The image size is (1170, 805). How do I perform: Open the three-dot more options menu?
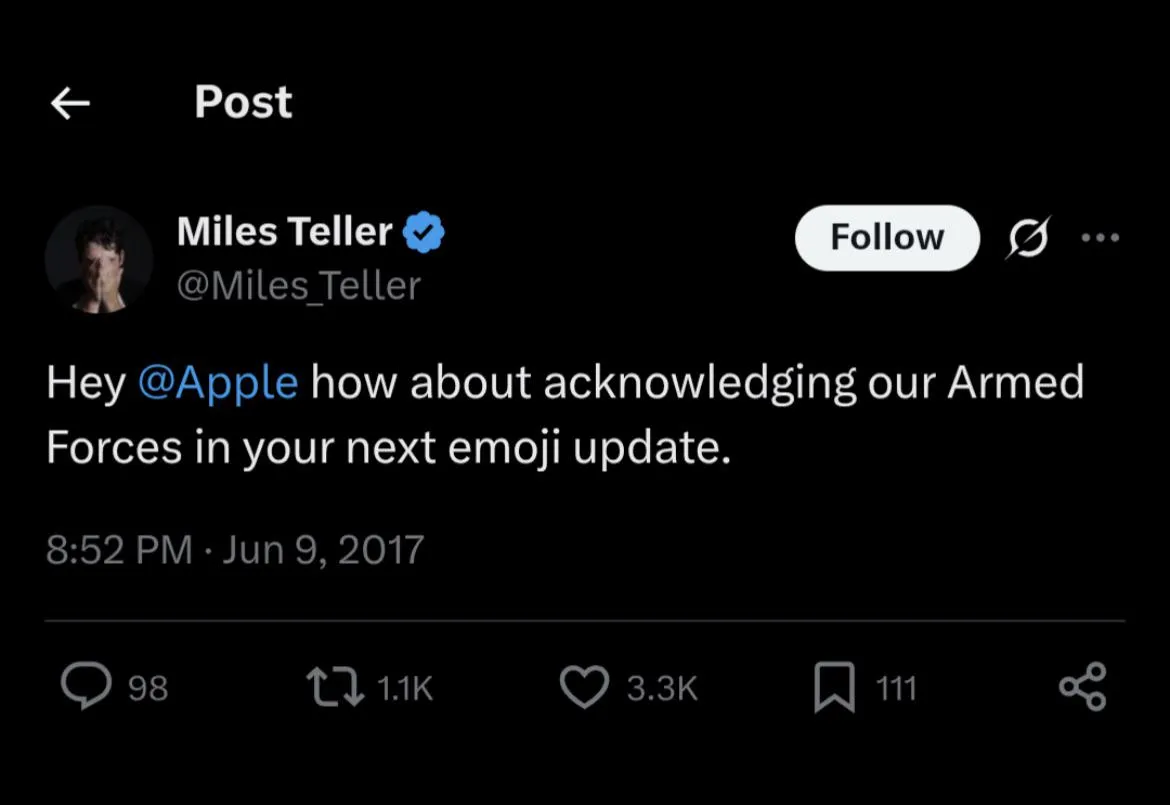tap(1100, 238)
